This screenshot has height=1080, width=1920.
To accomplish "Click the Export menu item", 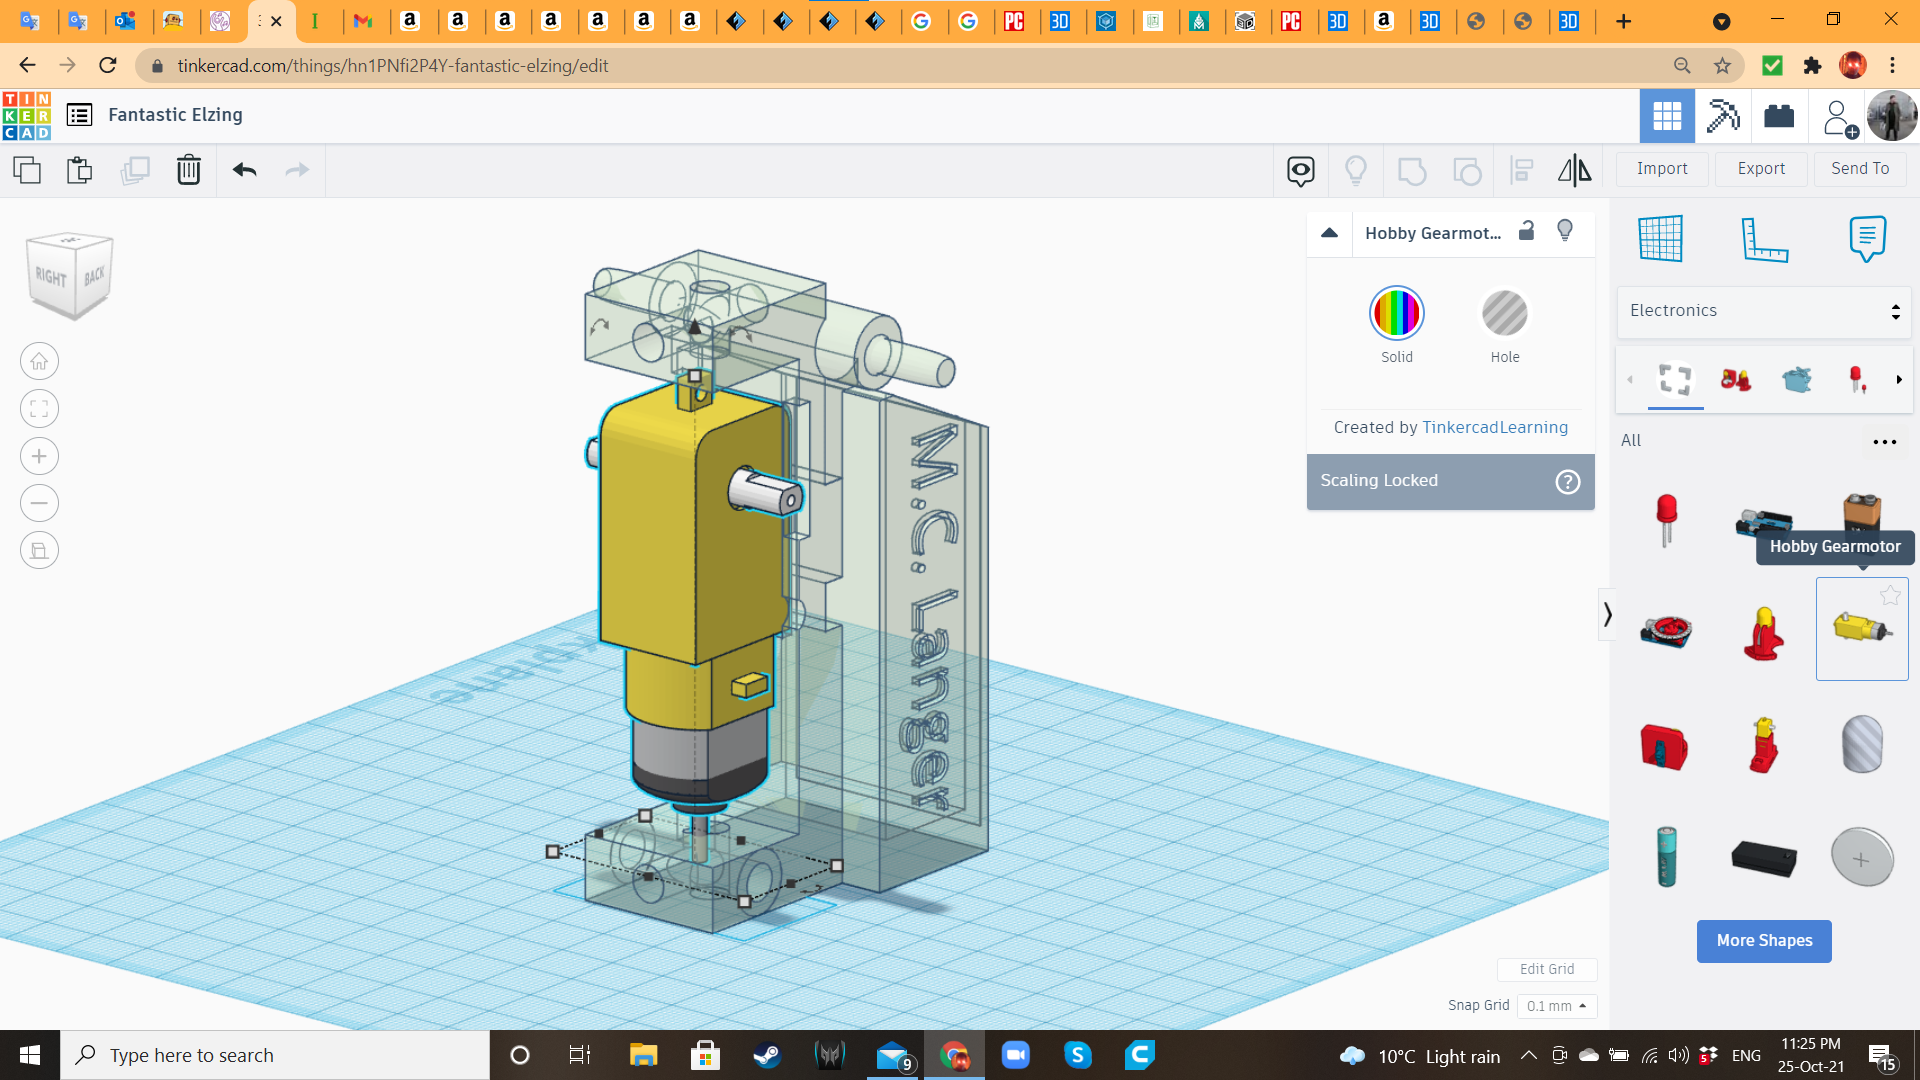I will point(1761,169).
